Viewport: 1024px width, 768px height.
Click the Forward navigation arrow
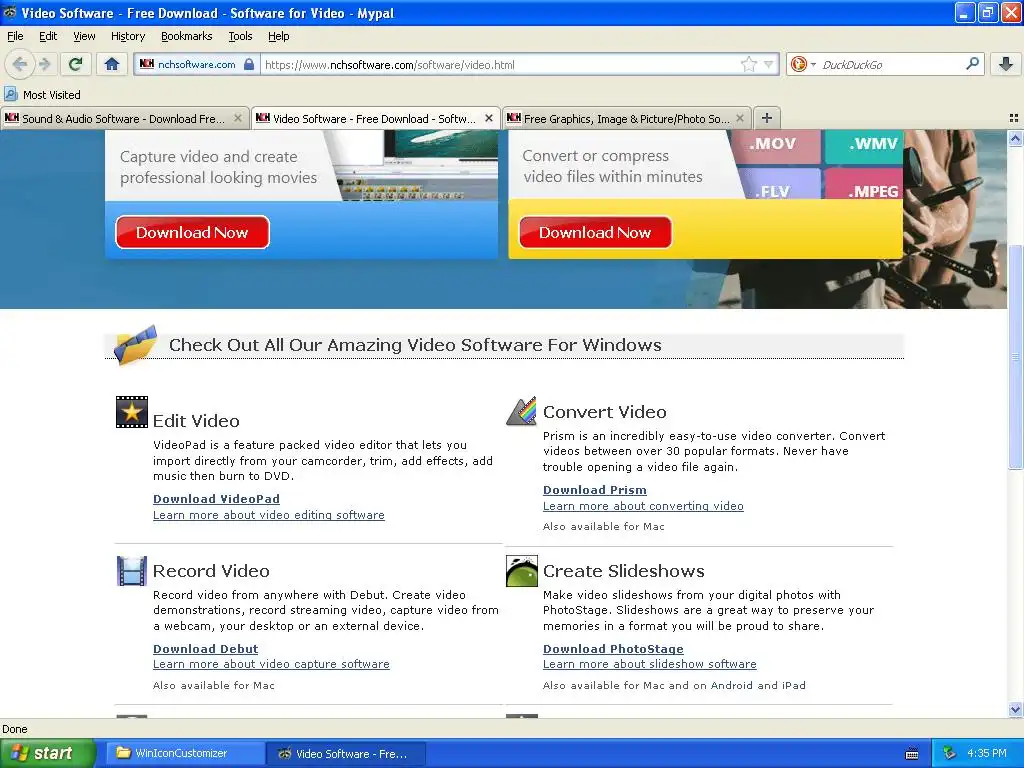[x=44, y=64]
